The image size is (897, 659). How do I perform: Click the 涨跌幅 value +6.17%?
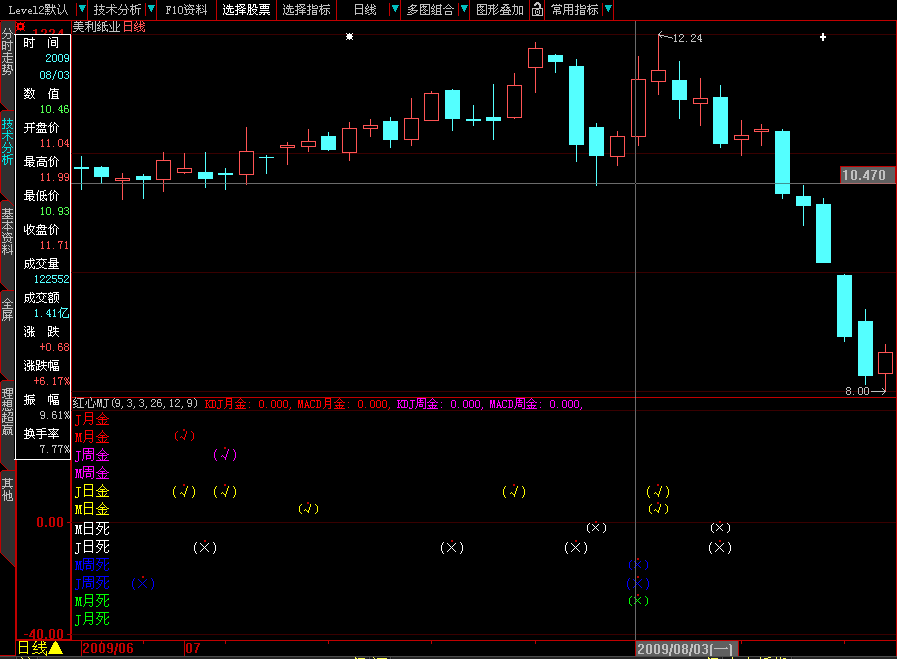point(51,381)
